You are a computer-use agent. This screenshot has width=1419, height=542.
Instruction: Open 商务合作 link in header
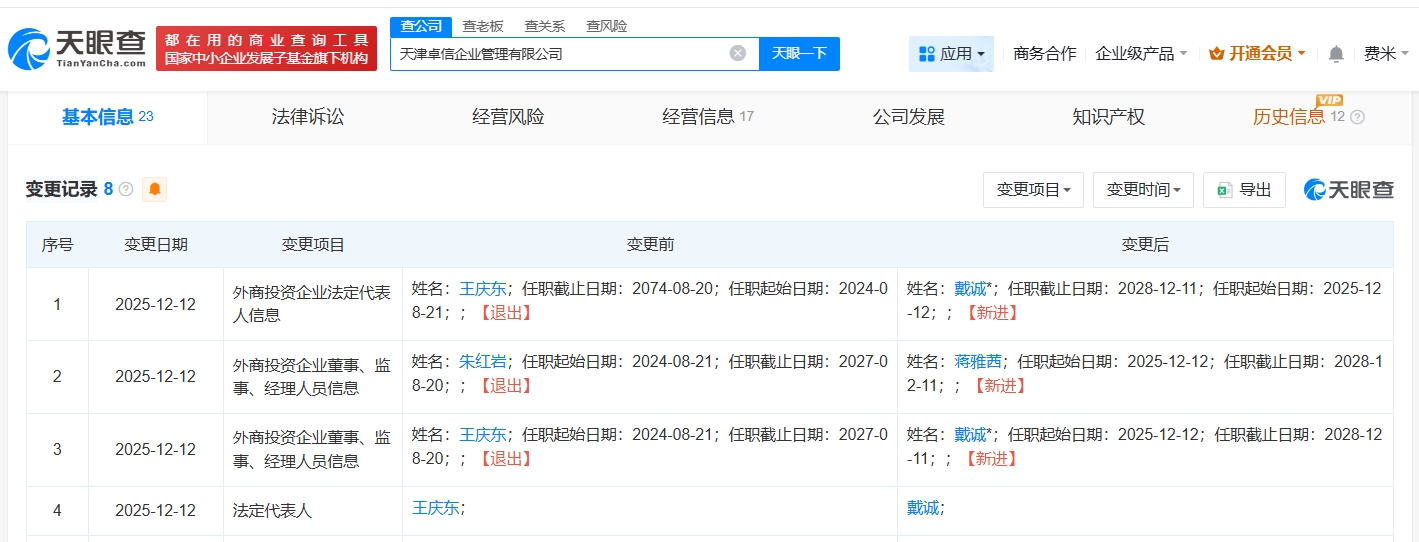[1044, 54]
